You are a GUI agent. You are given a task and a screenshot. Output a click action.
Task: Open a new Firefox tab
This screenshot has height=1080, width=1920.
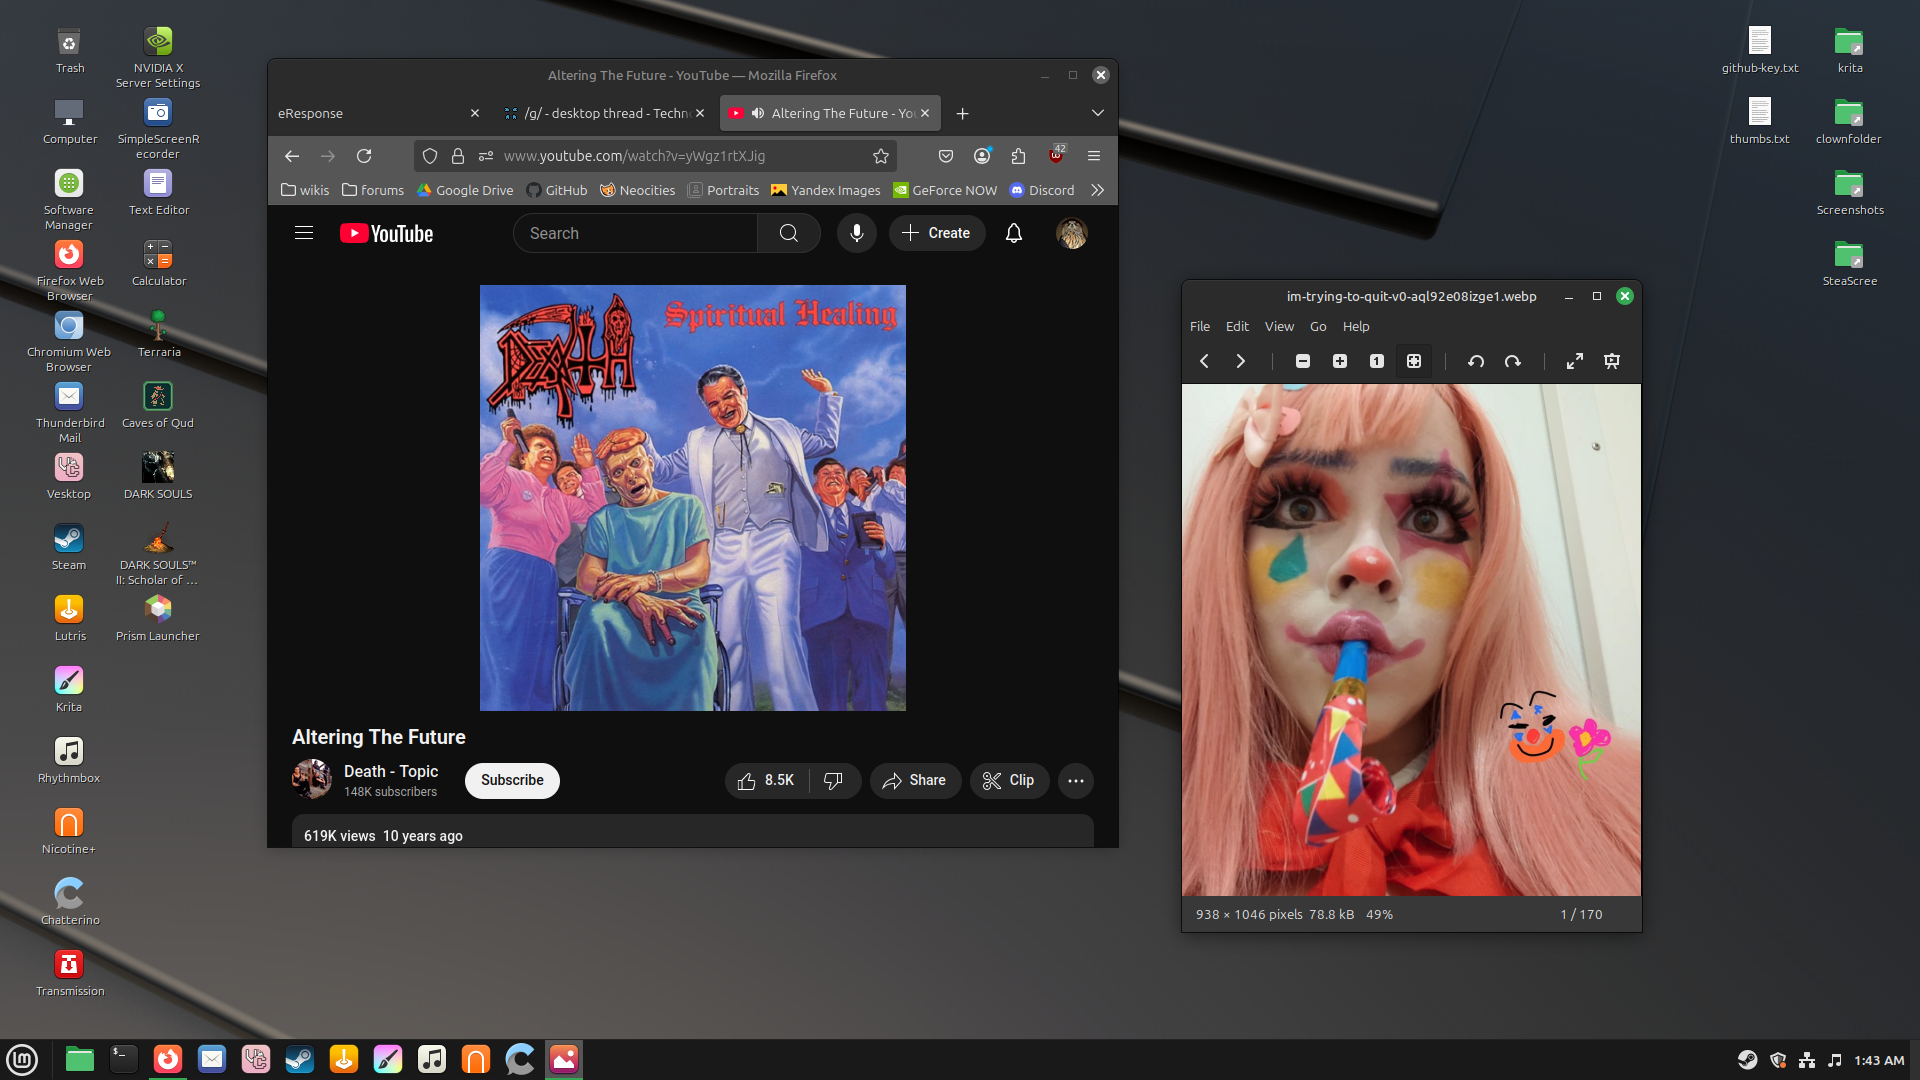click(x=963, y=113)
